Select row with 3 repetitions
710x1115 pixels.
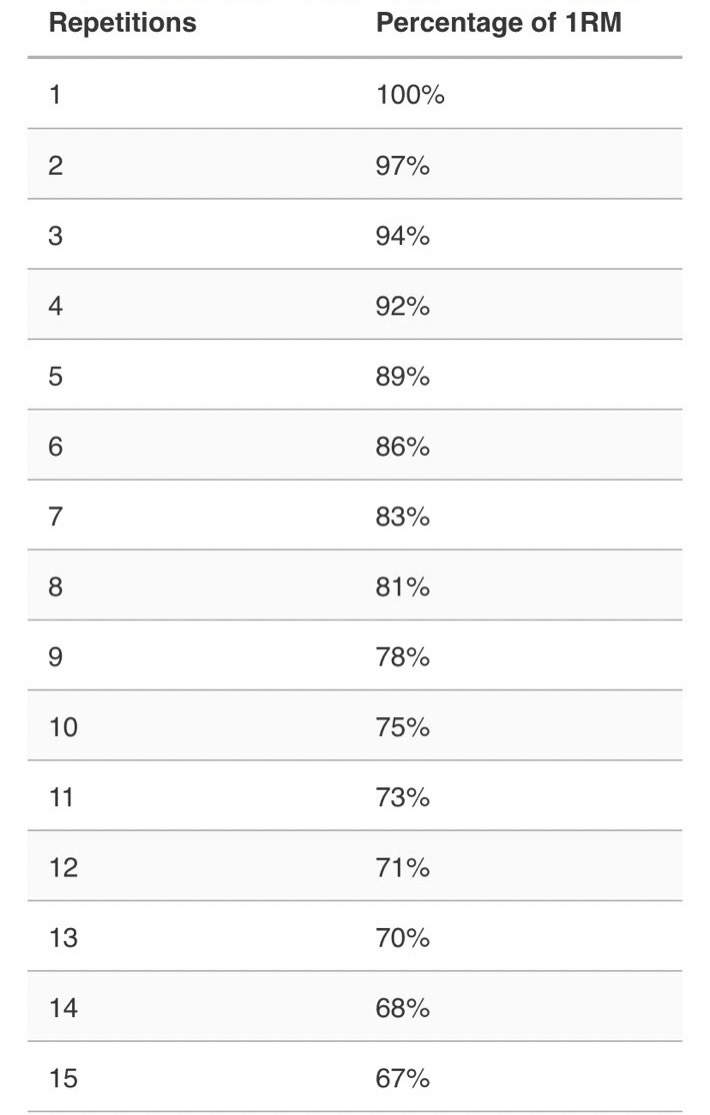click(x=355, y=235)
